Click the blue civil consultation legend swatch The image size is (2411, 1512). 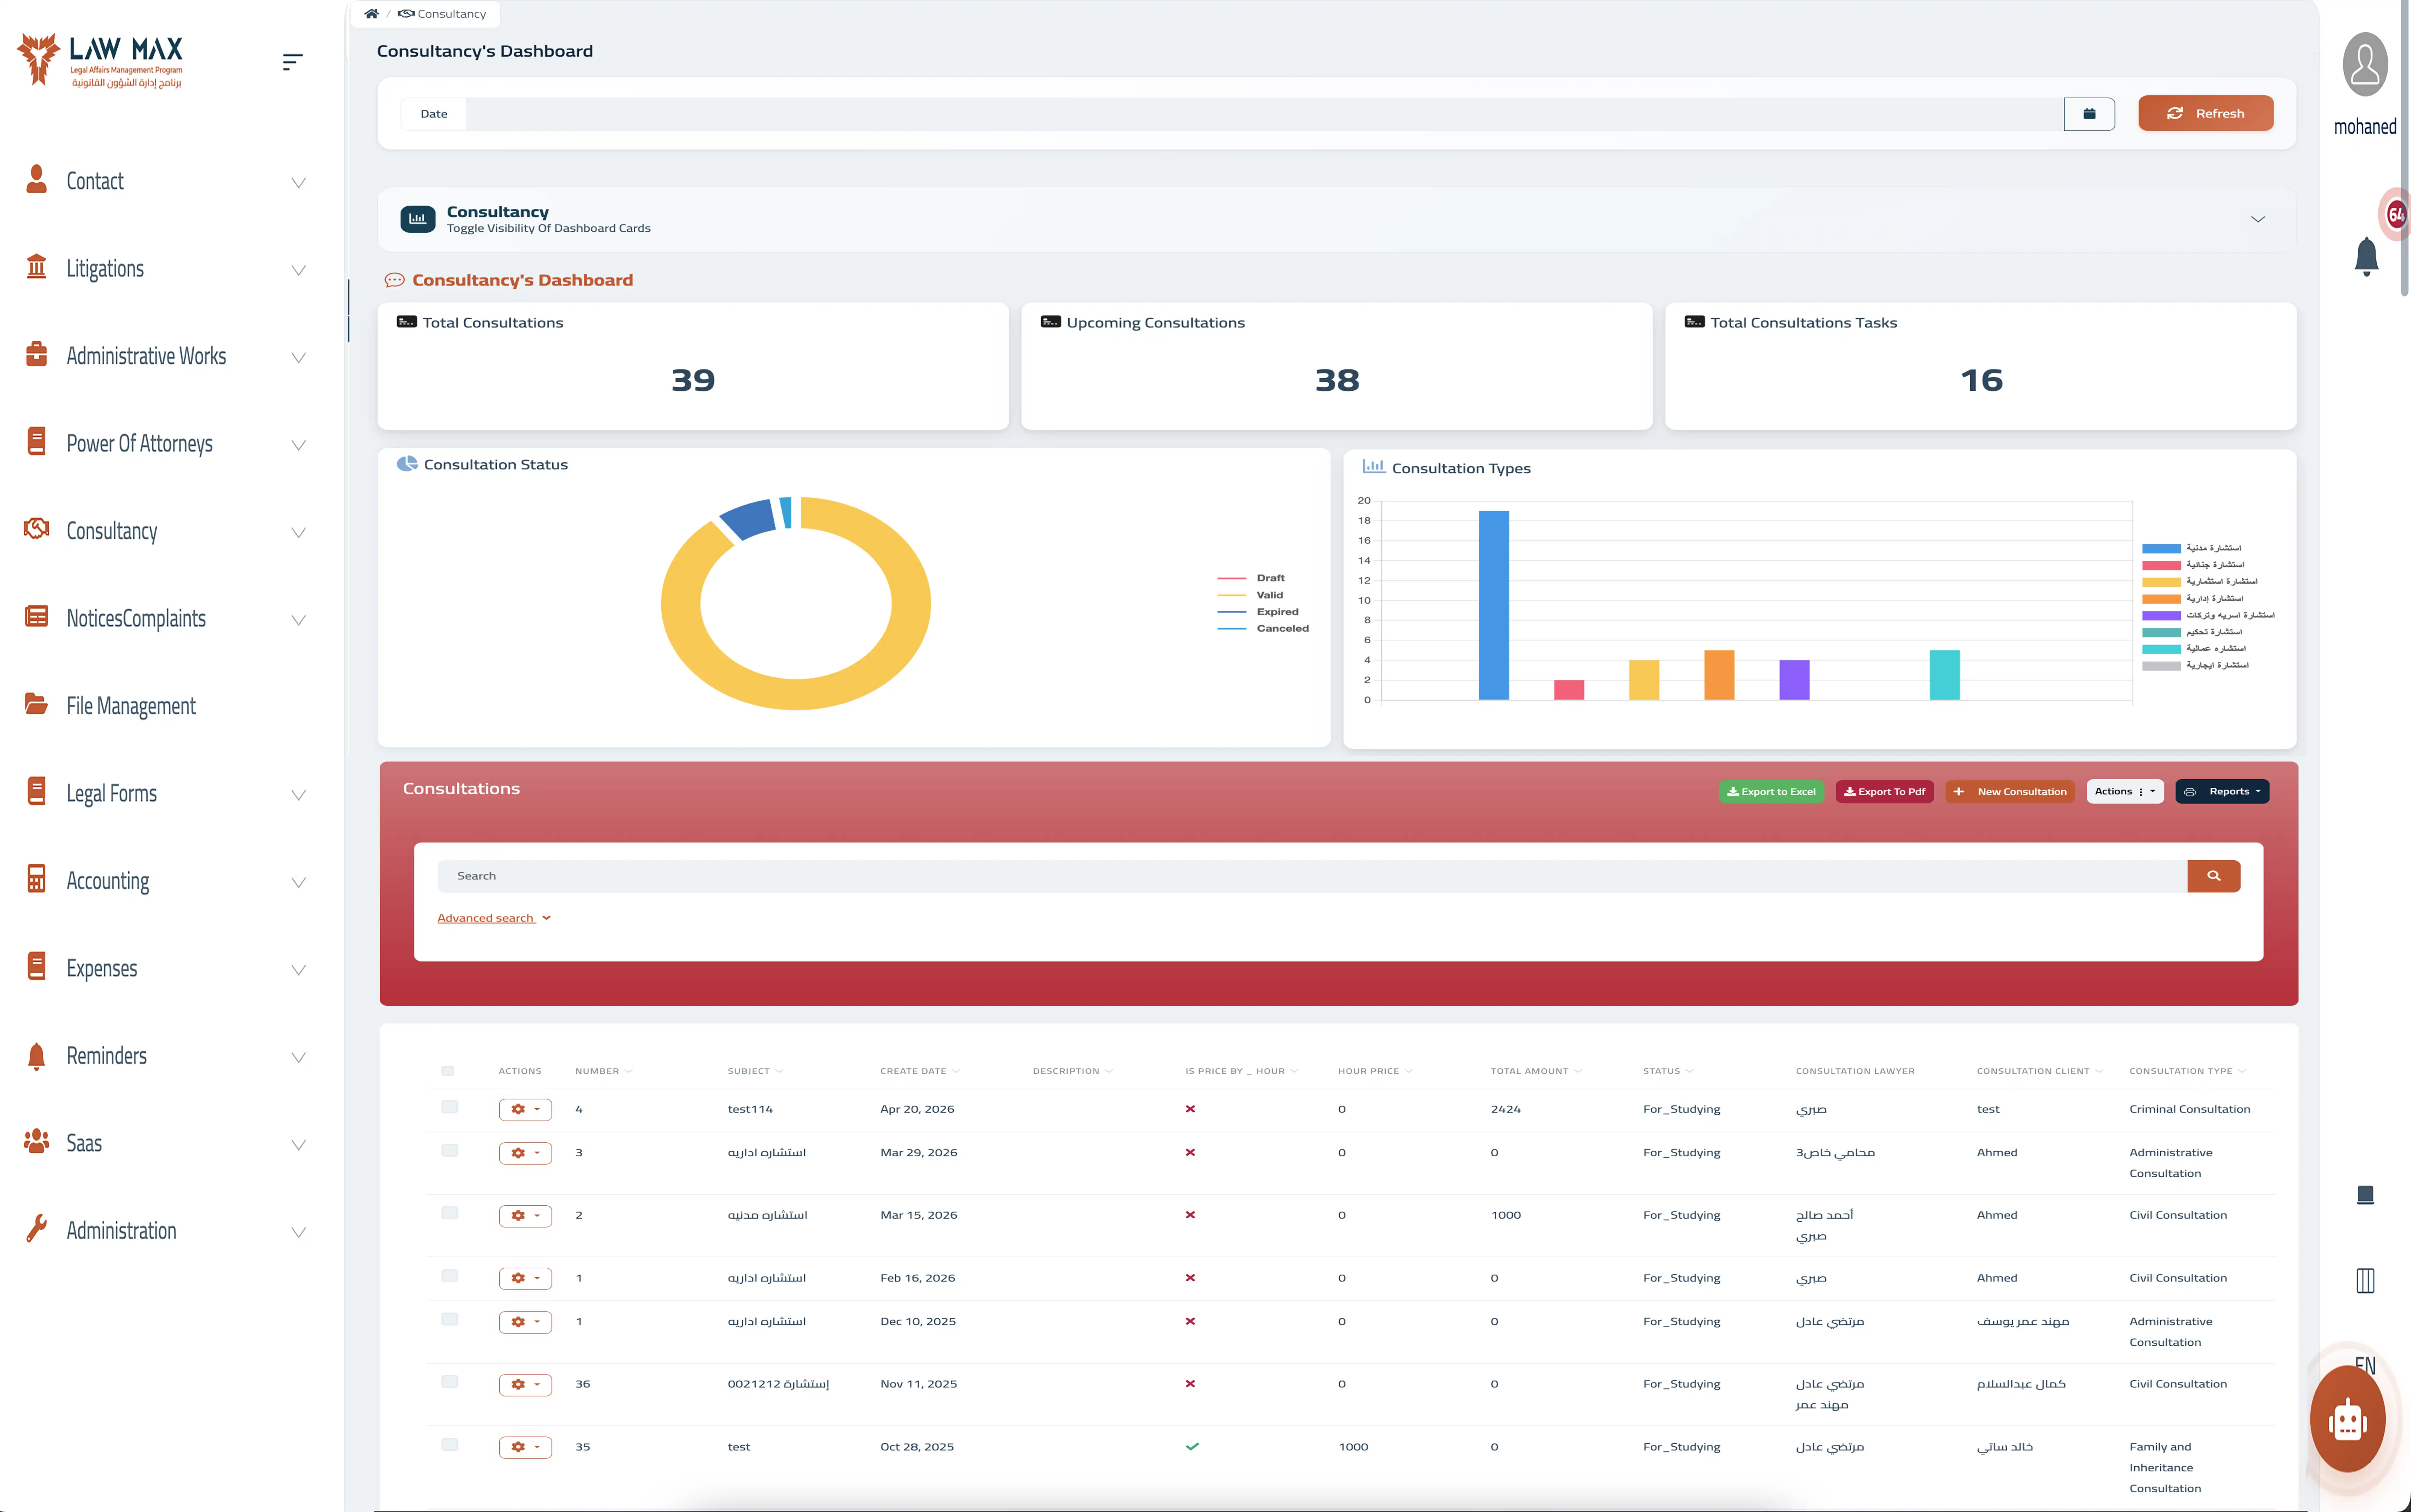tap(2161, 549)
